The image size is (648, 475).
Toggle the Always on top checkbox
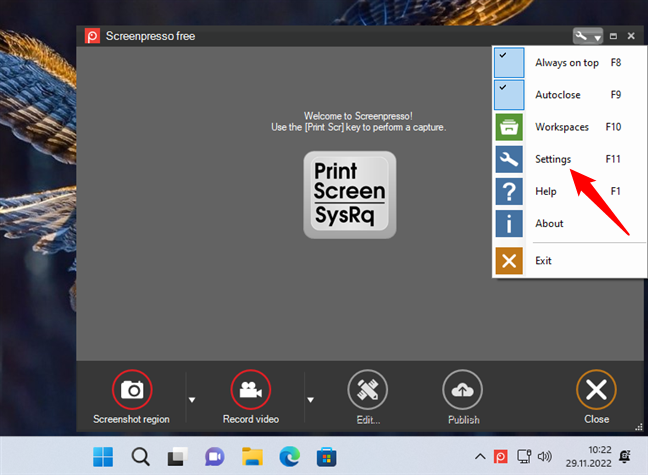[509, 62]
